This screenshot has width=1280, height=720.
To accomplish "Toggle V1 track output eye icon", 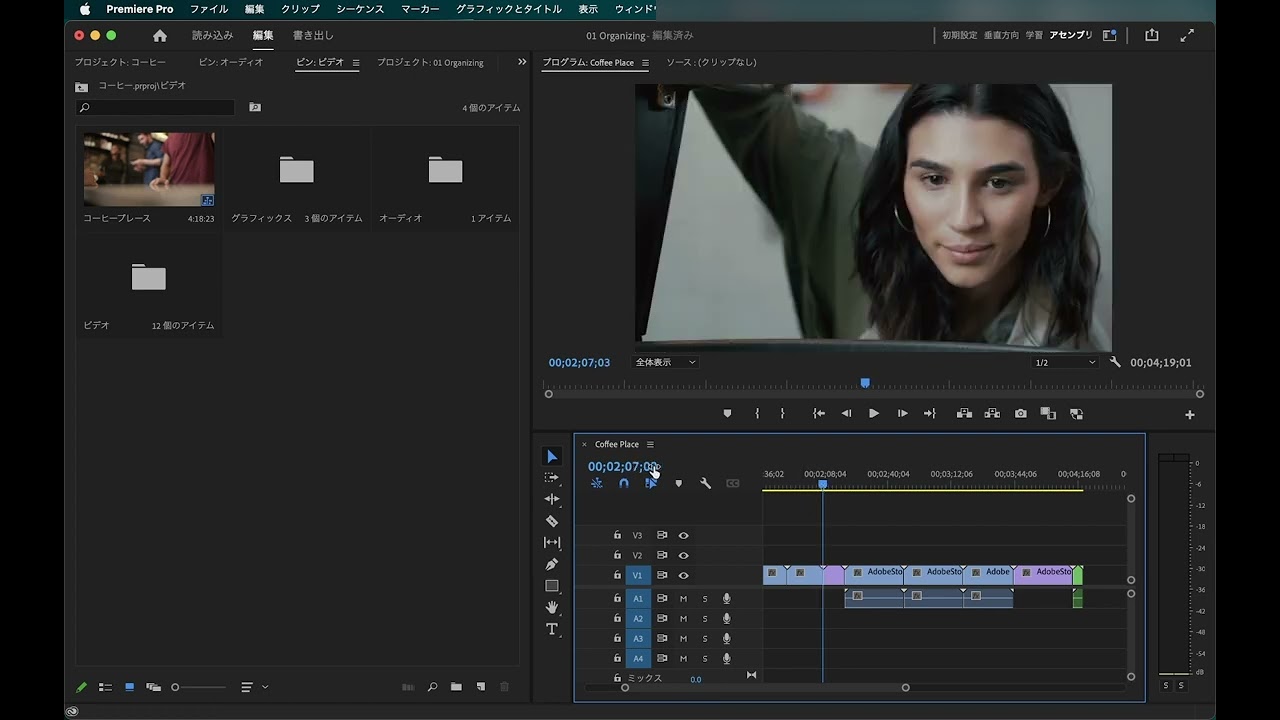I will pos(684,575).
